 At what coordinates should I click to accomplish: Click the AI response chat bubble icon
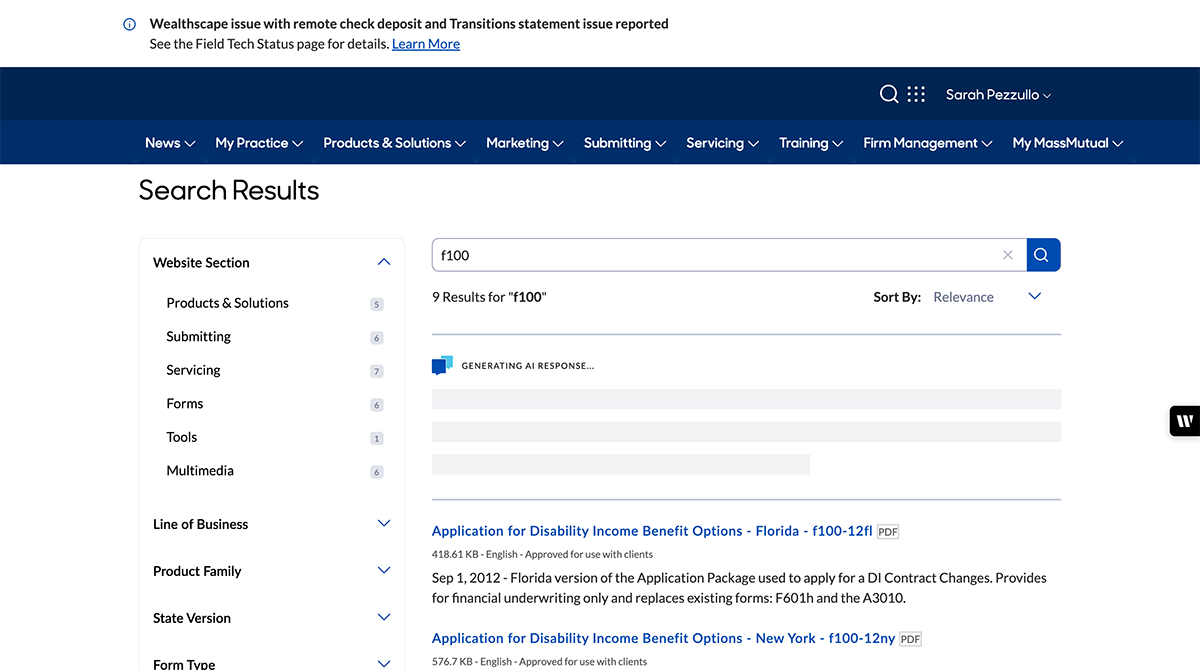pyautogui.click(x=442, y=366)
